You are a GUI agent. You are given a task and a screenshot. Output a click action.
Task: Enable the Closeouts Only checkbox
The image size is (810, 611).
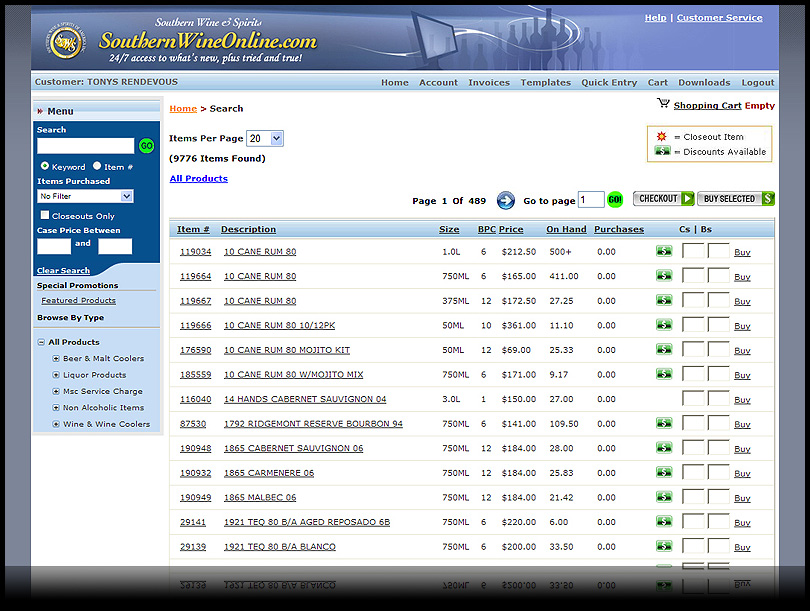pyautogui.click(x=45, y=215)
